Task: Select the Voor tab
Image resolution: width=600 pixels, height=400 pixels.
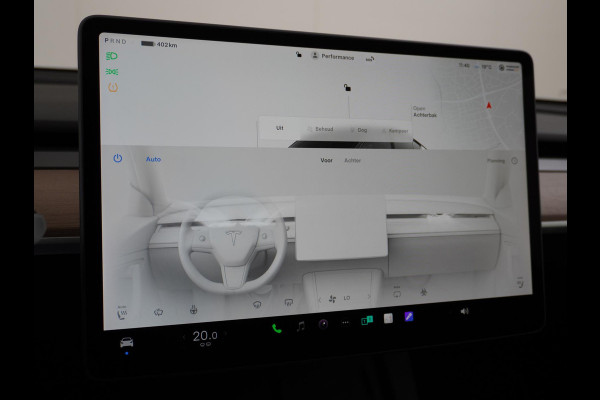Action: point(326,160)
